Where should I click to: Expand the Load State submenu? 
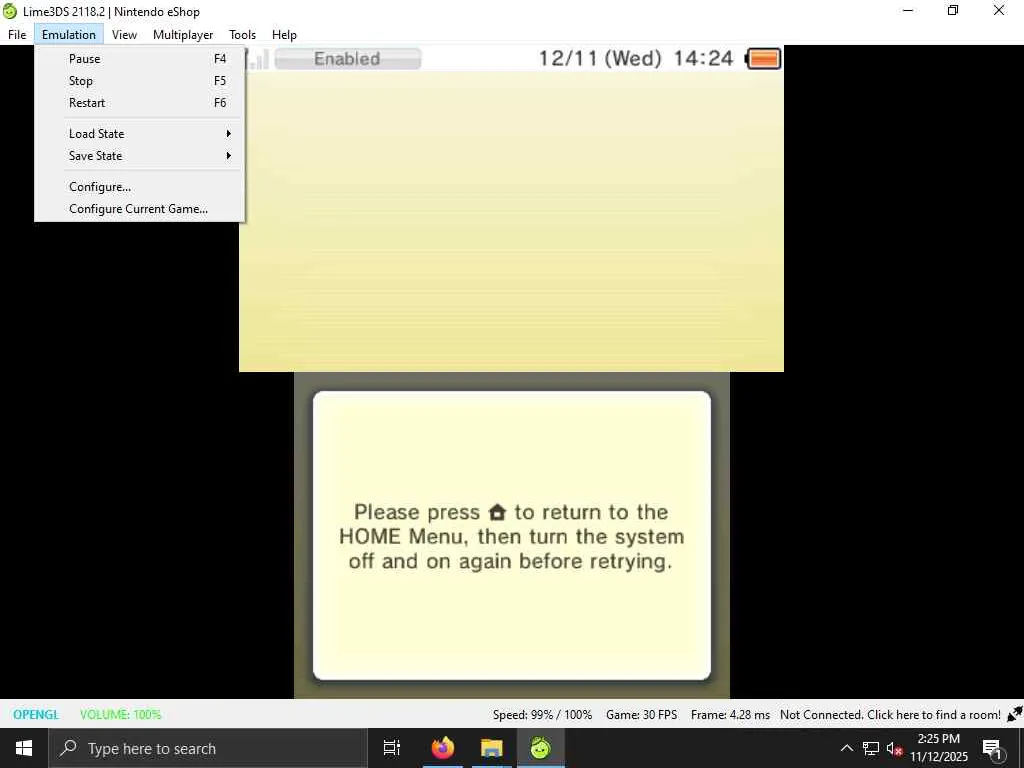click(140, 134)
